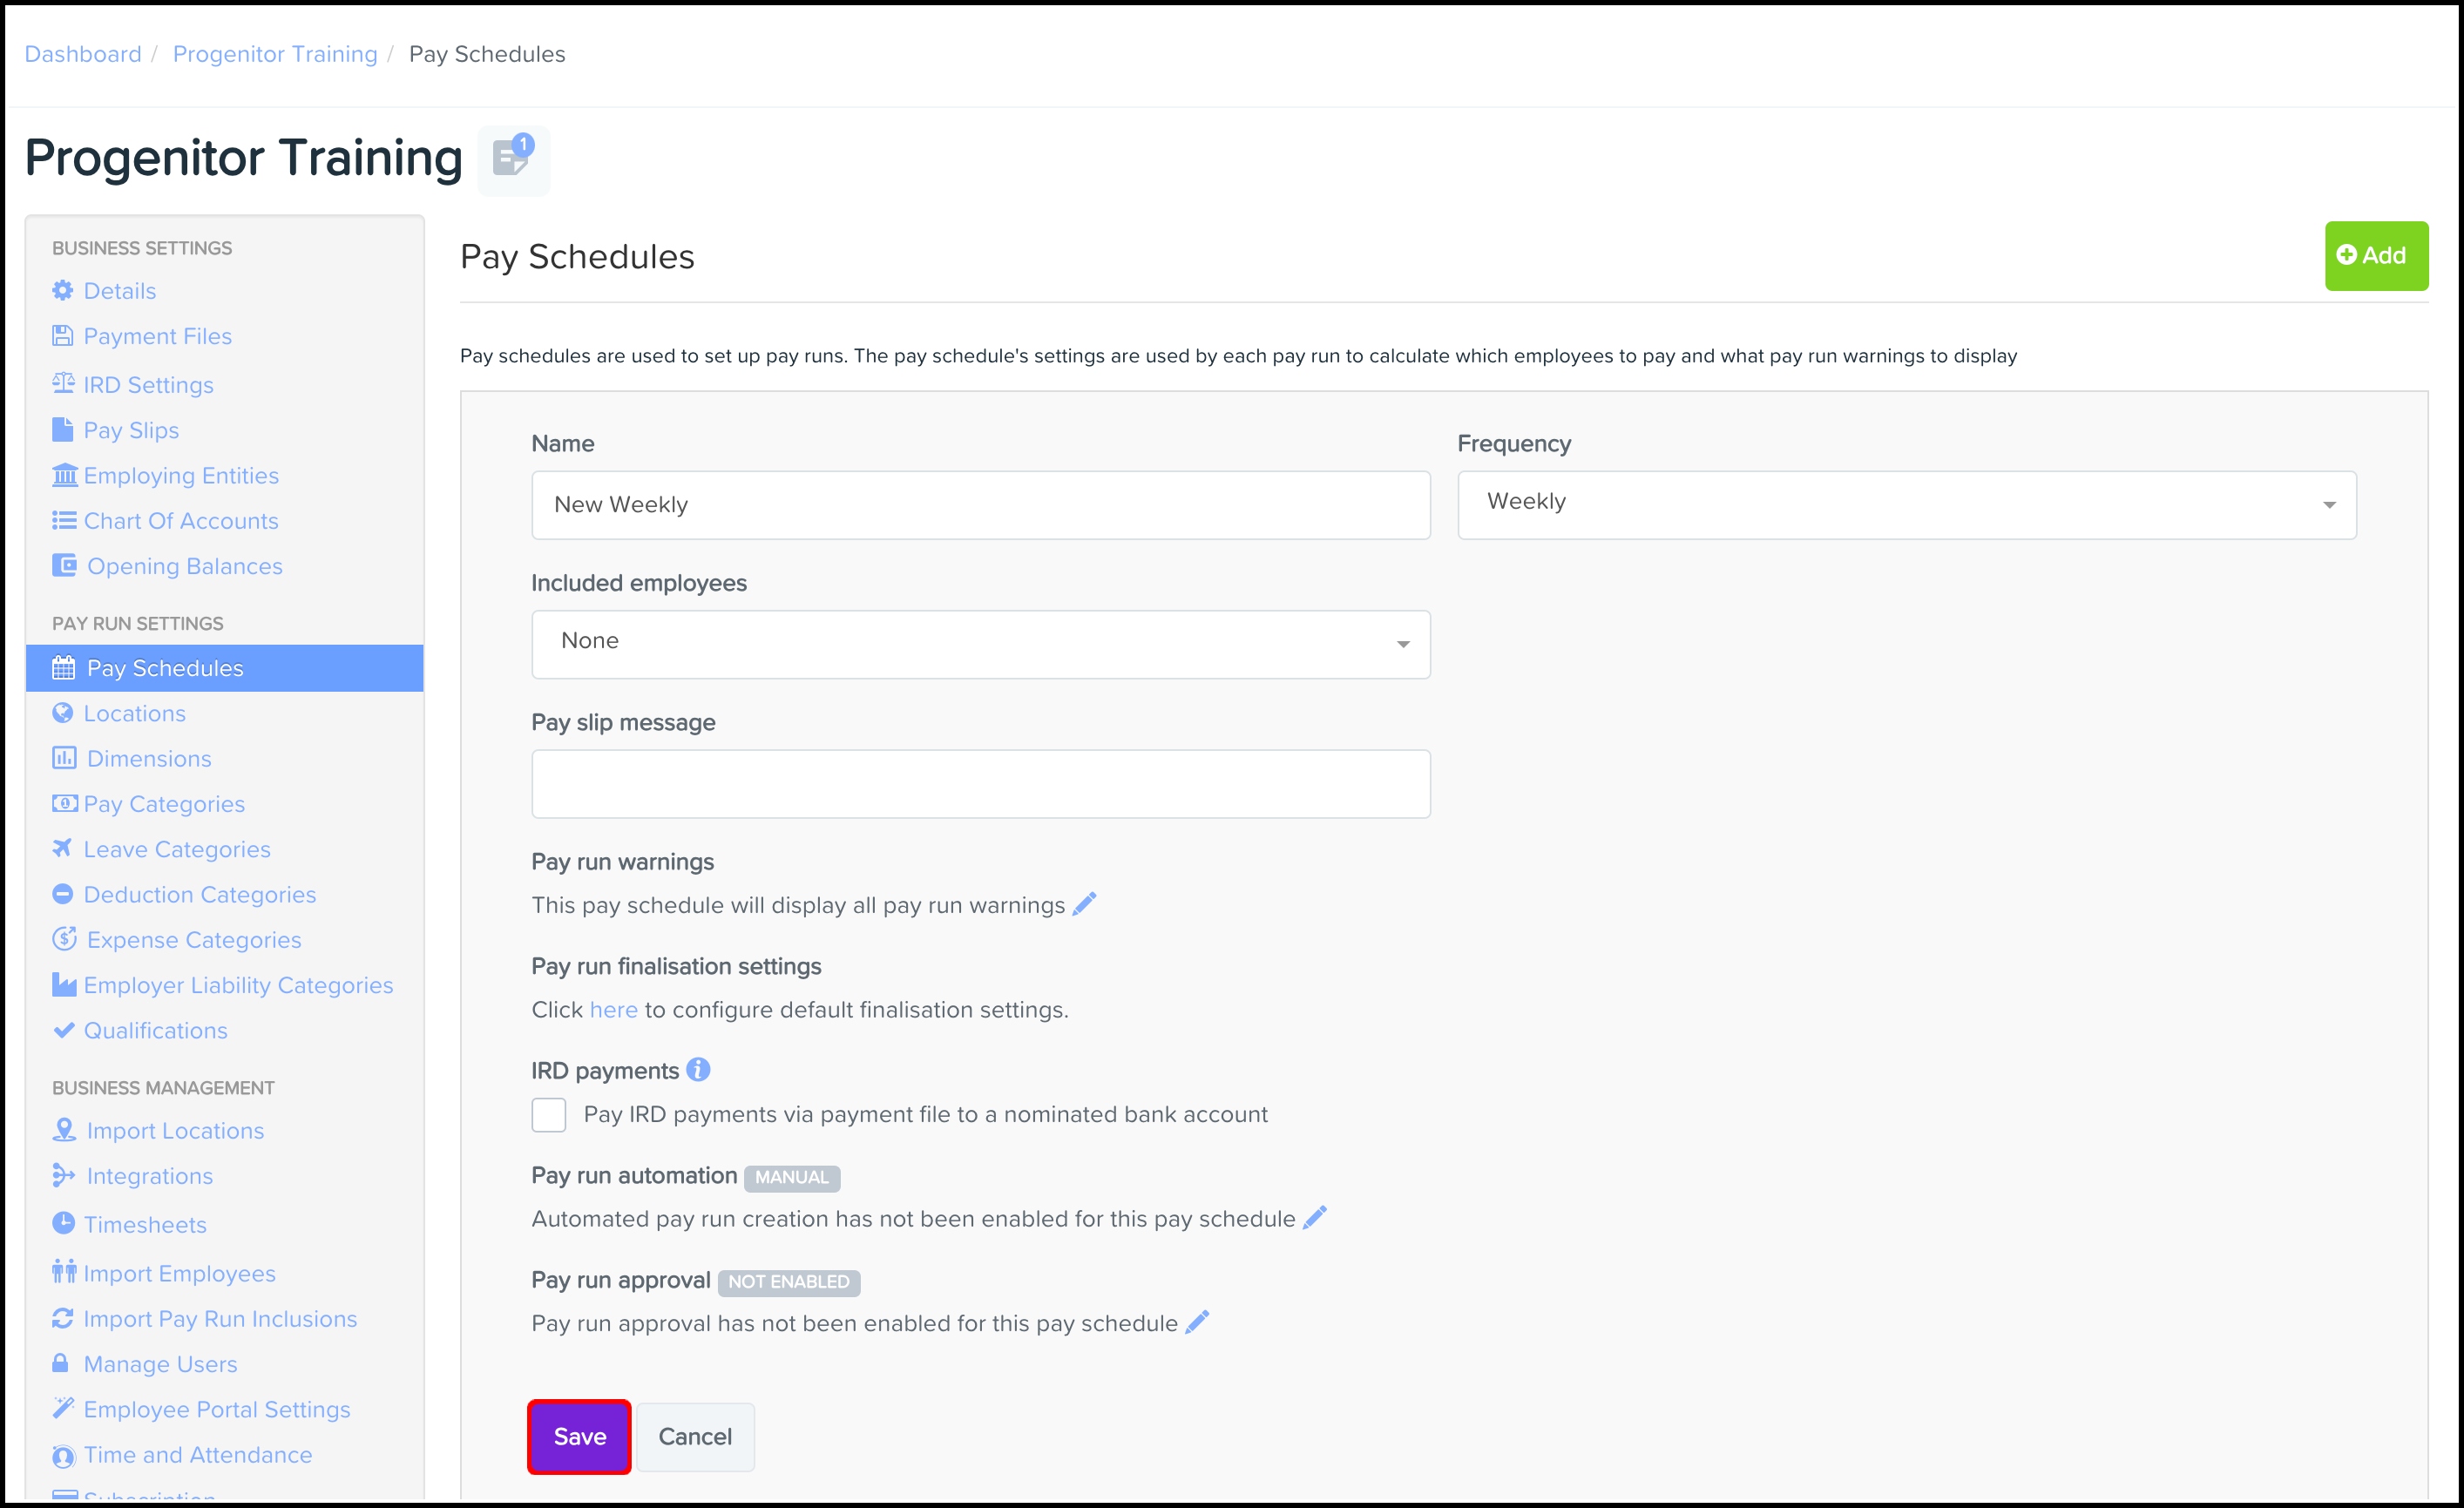The image size is (2464, 1508).
Task: Click the Leave Categories airplane icon
Action: point(63,848)
